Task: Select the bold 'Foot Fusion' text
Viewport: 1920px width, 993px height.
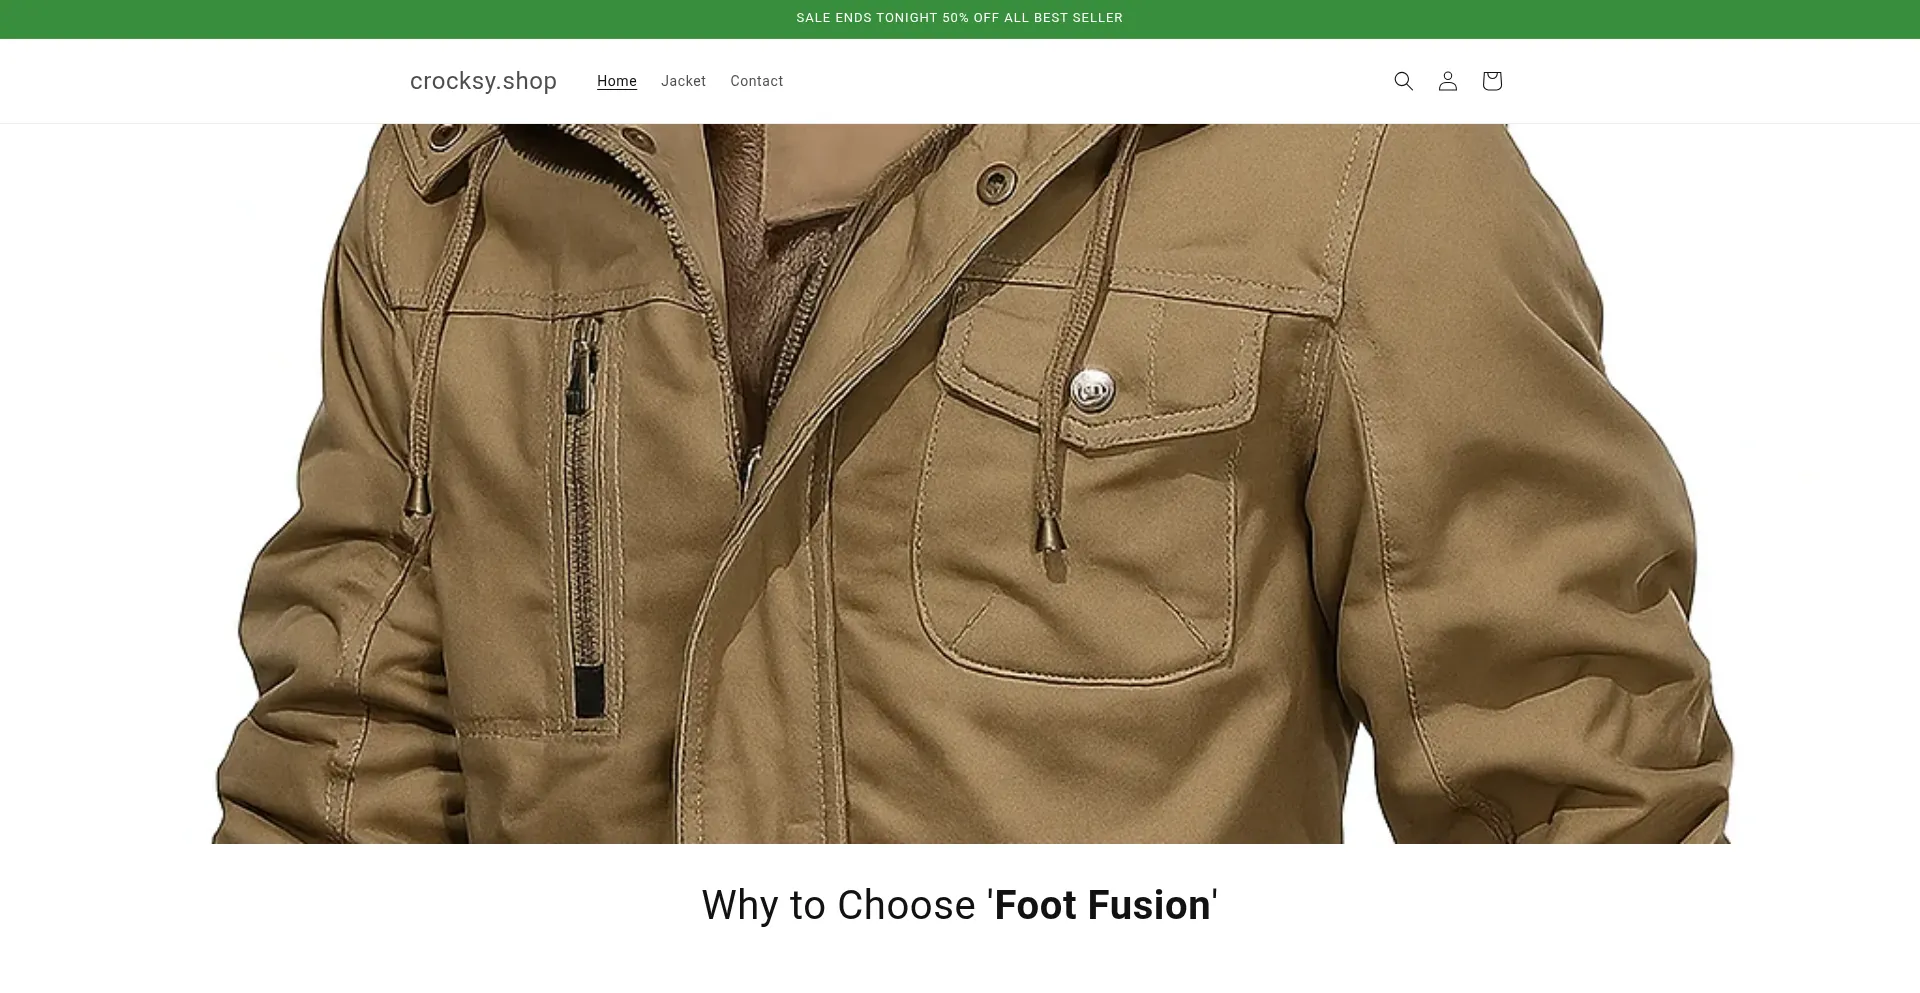Action: pos(1102,905)
